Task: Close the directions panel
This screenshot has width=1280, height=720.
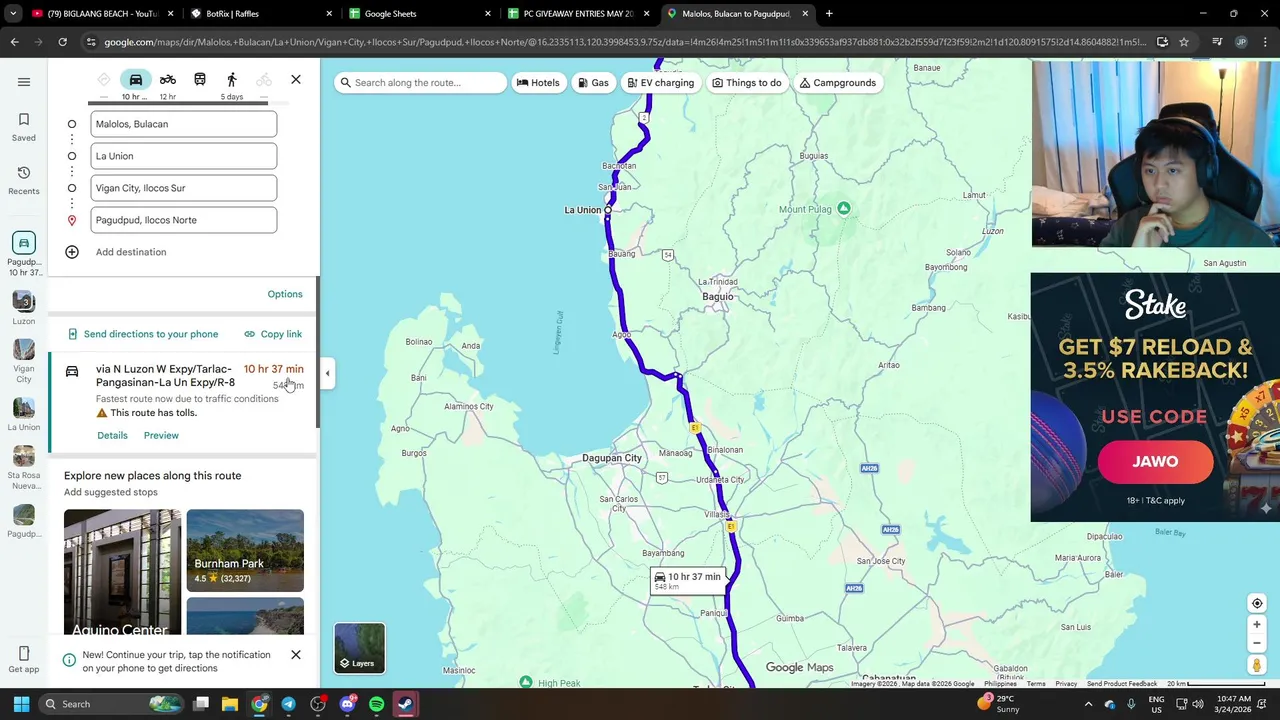Action: (x=296, y=79)
